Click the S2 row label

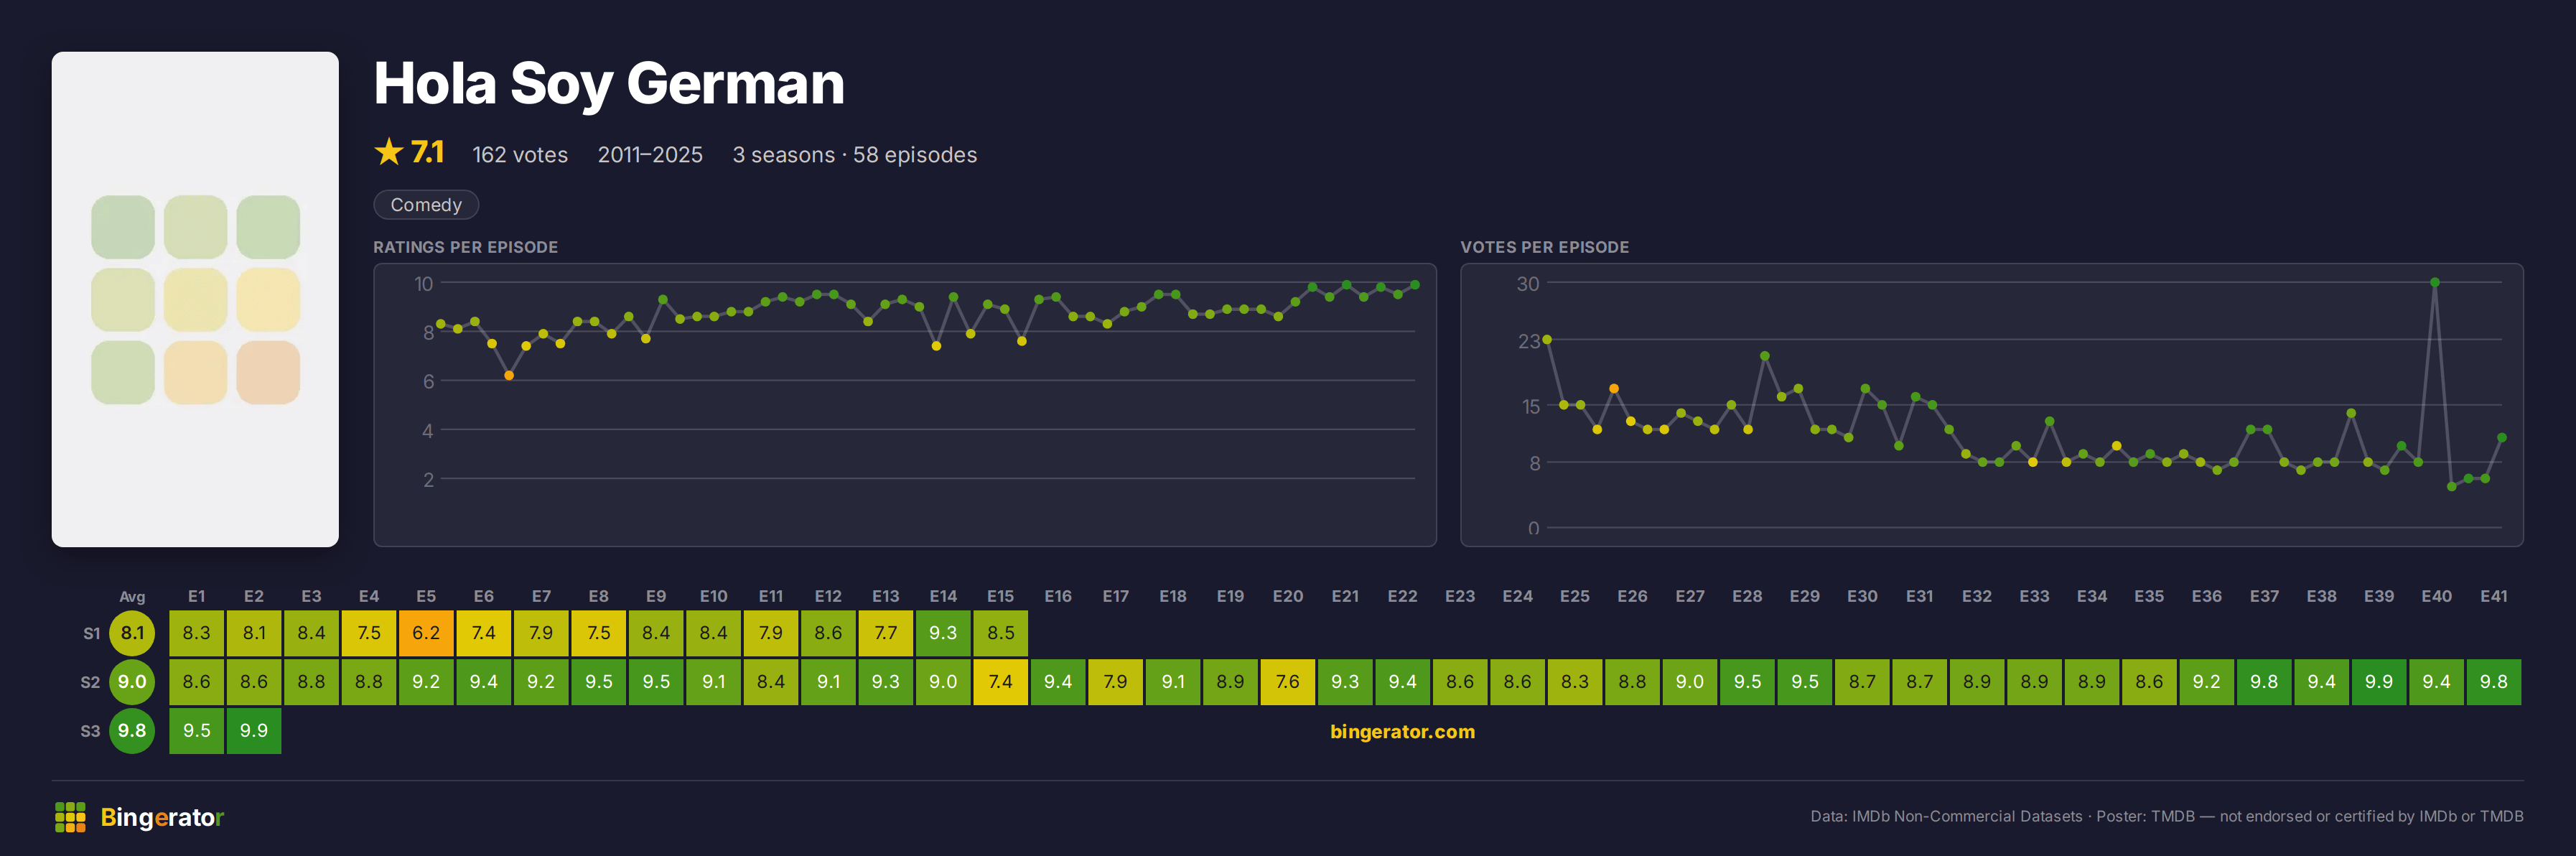tap(90, 682)
